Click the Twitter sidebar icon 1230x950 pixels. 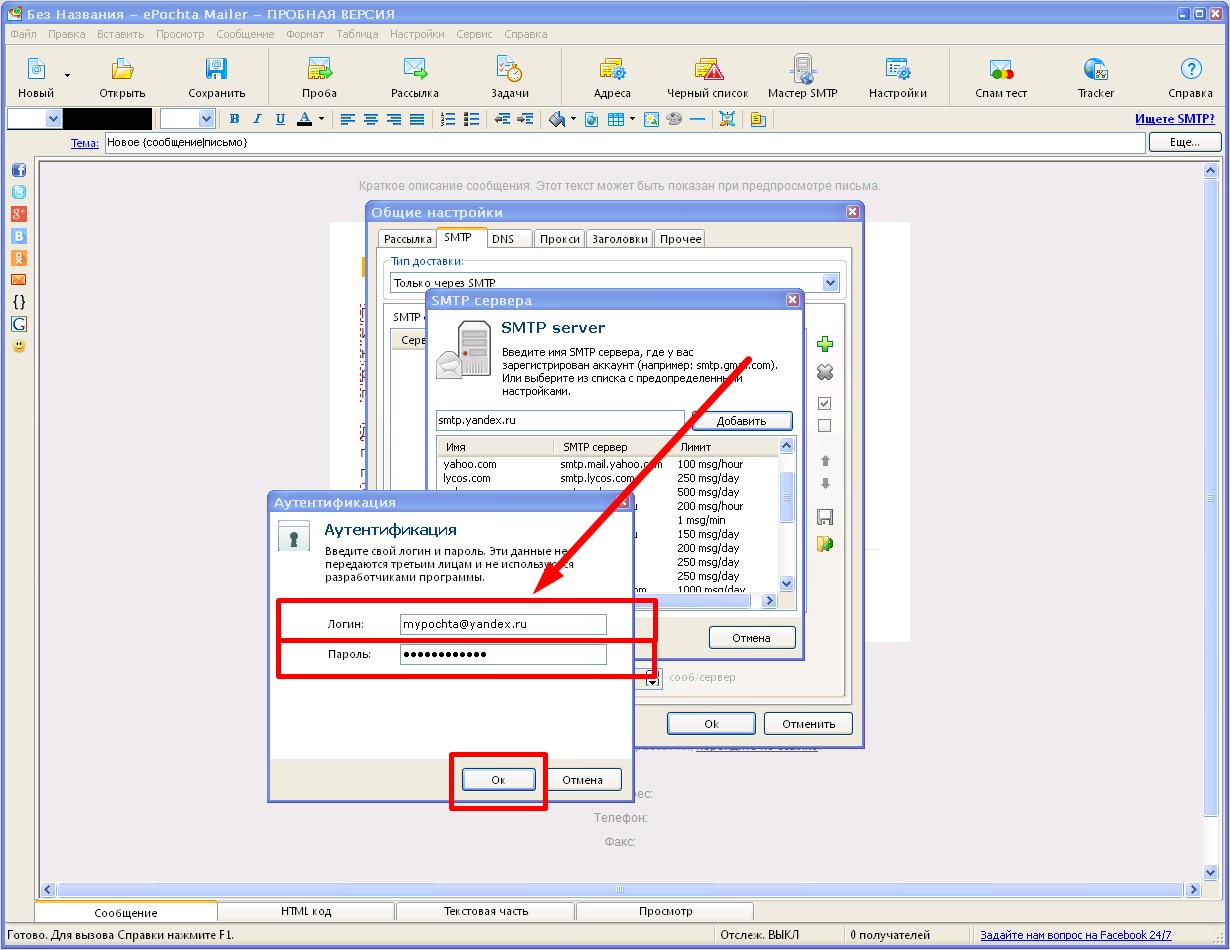point(18,192)
